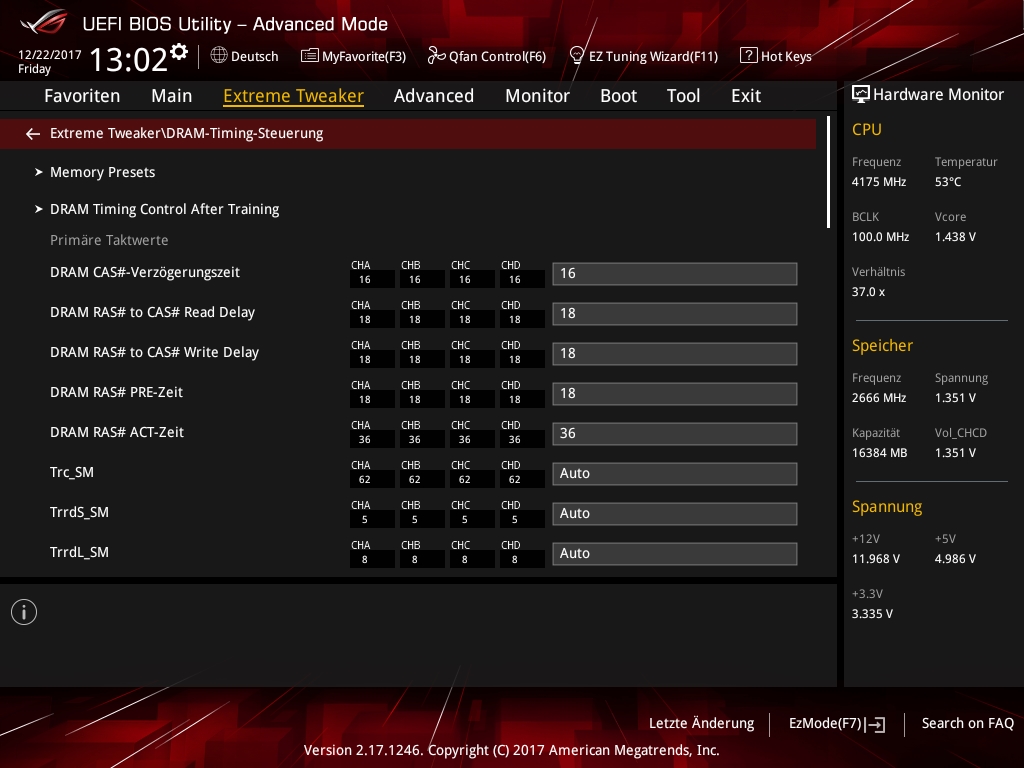
Task: Select the TrrdS_SM label
Action: (79, 512)
